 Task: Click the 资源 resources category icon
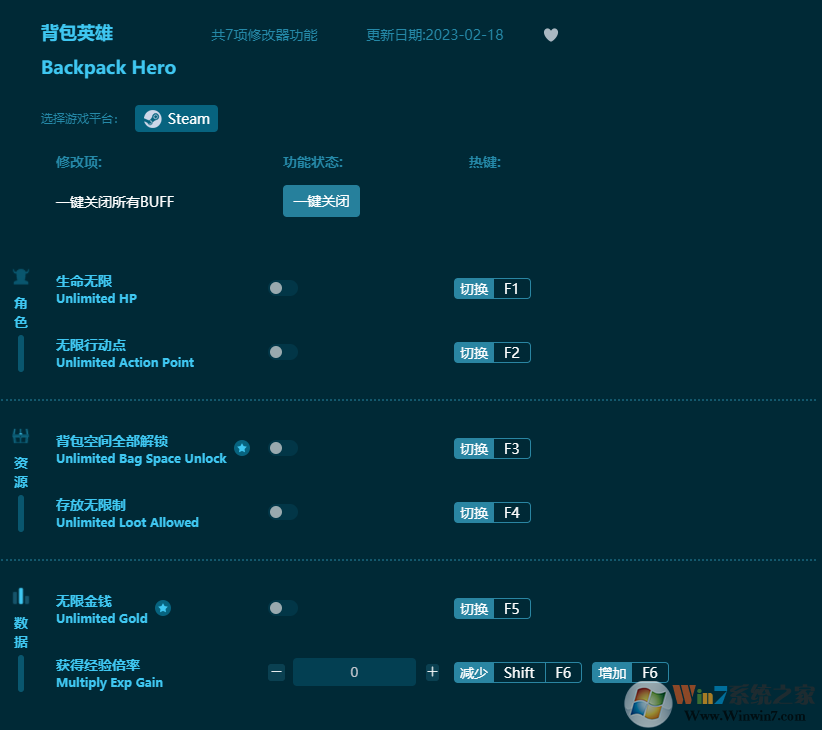[21, 436]
